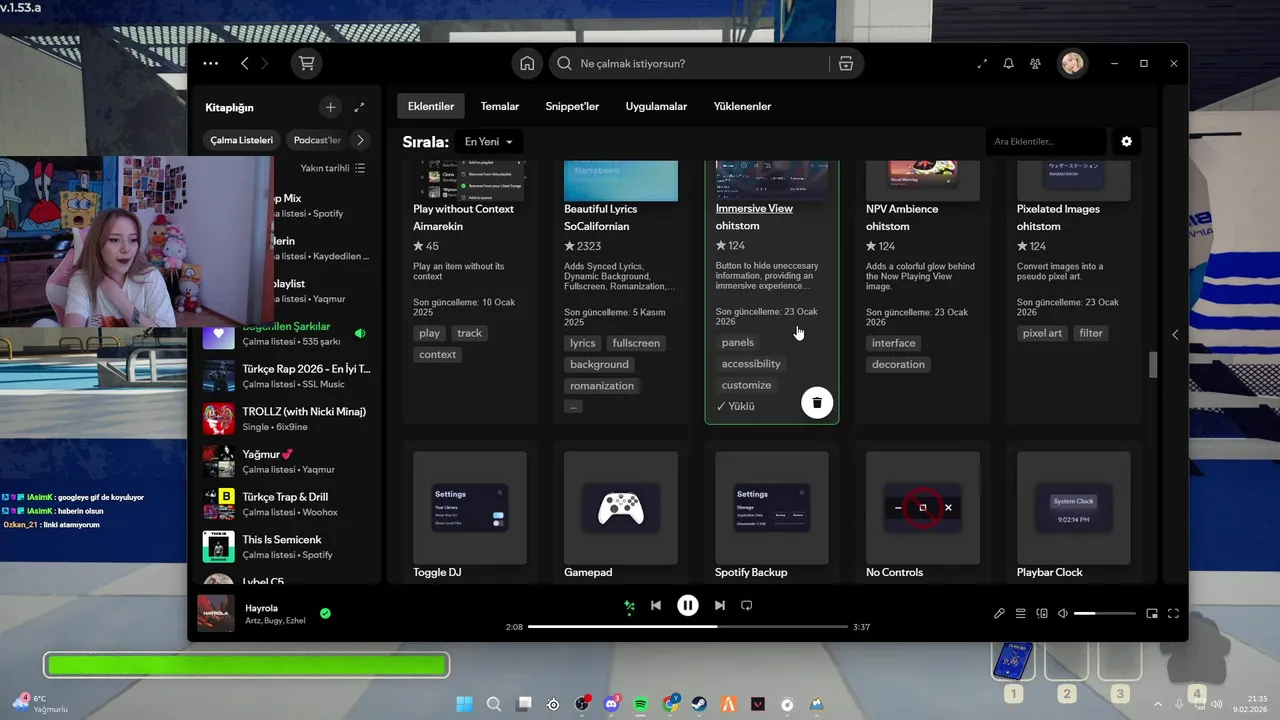Open the Immersive View extension link
1280x720 pixels.
[x=754, y=209]
